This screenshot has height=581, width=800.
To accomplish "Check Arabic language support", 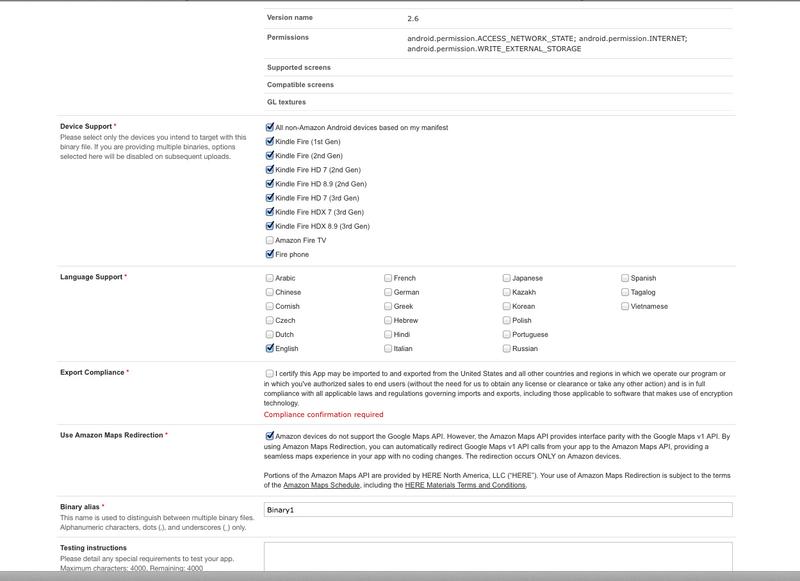I will (x=269, y=278).
